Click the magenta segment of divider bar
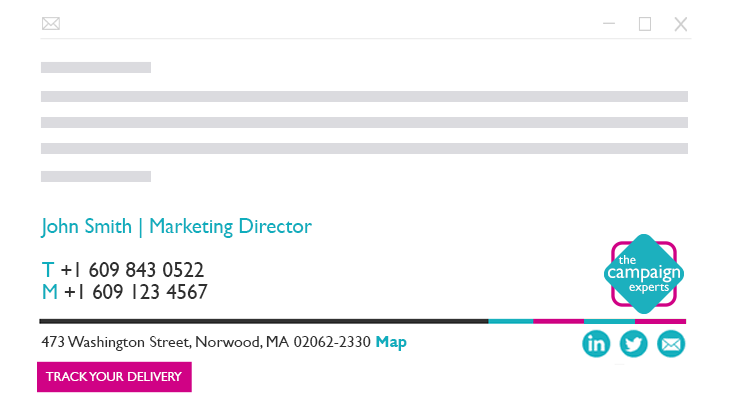The image size is (730, 401). [558, 321]
